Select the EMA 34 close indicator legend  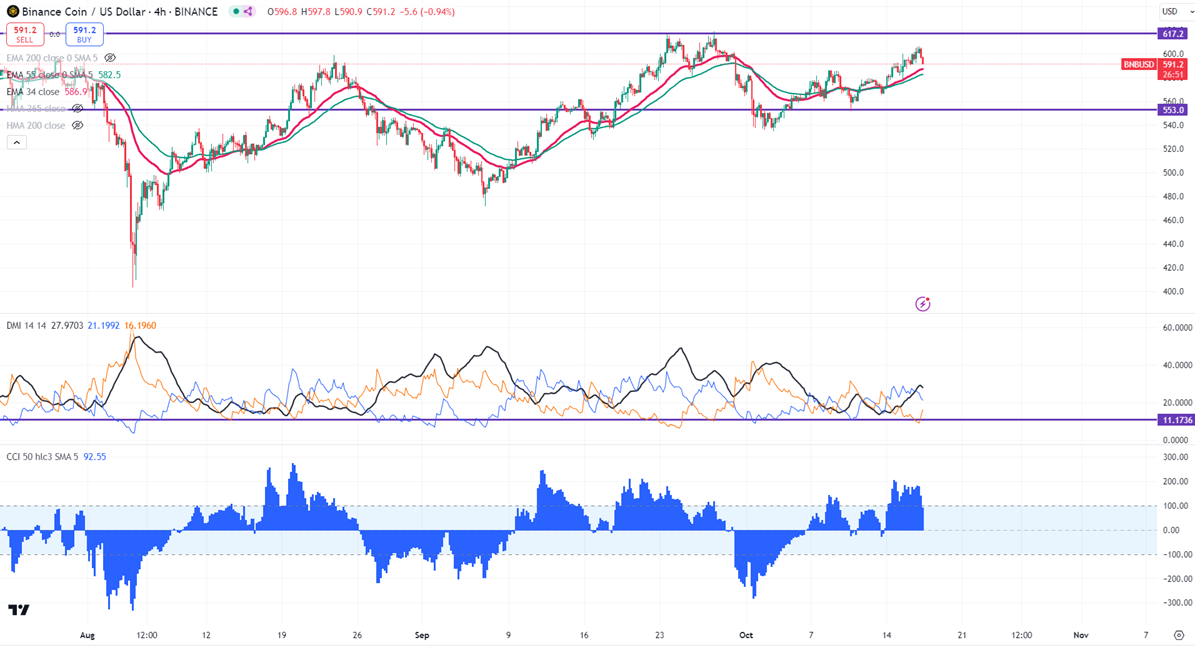click(32, 91)
